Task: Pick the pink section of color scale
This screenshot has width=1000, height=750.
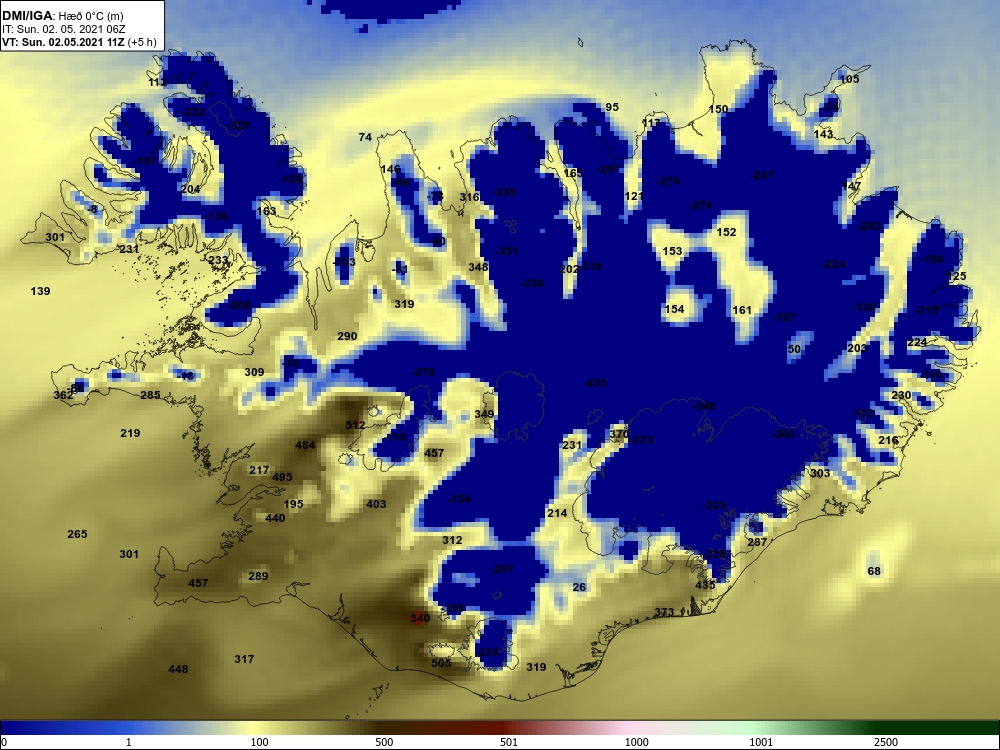Action: pos(628,728)
